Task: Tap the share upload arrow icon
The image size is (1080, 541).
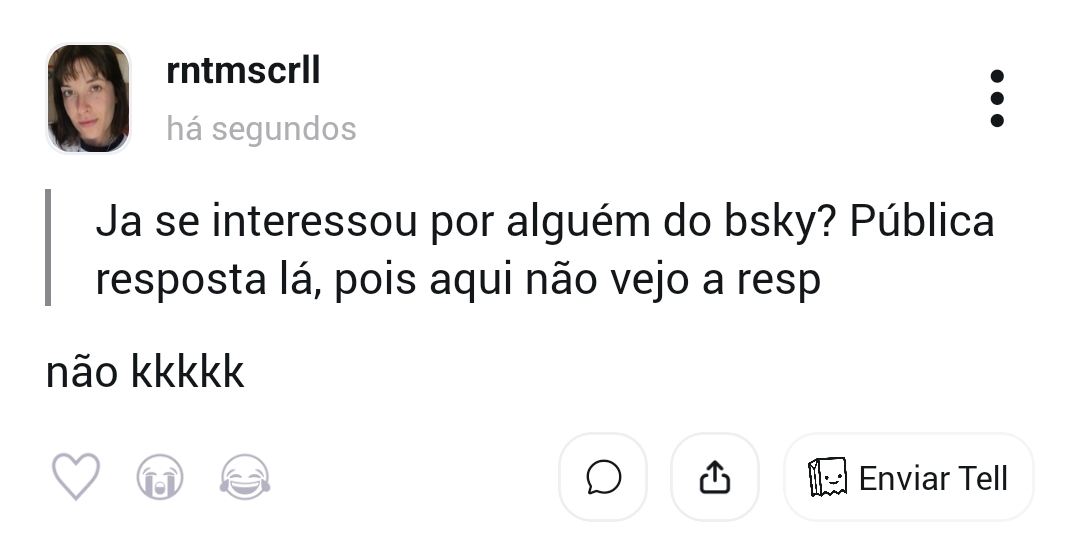Action: coord(714,478)
